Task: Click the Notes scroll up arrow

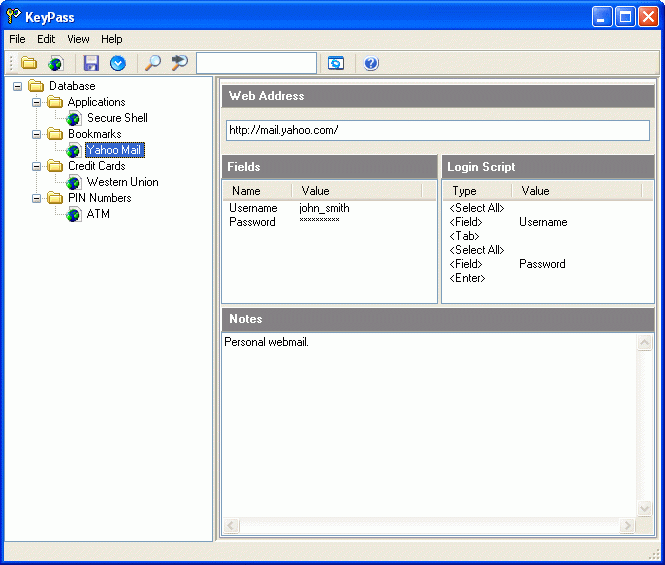Action: 644,342
